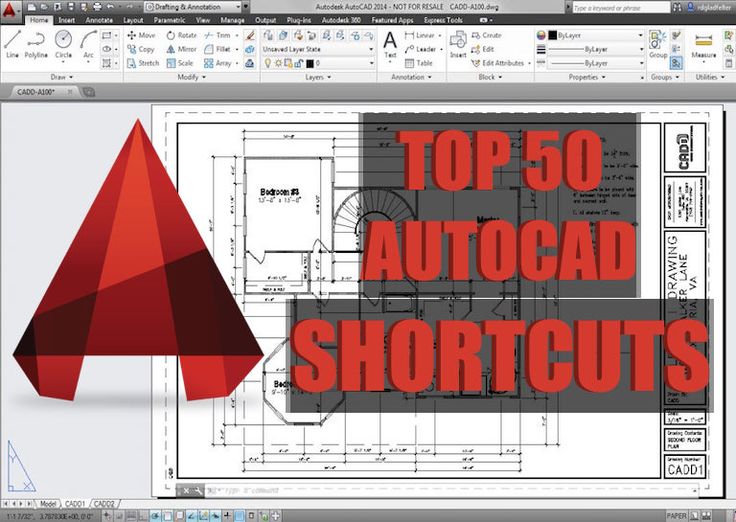Click the Leader tool

[x=420, y=49]
